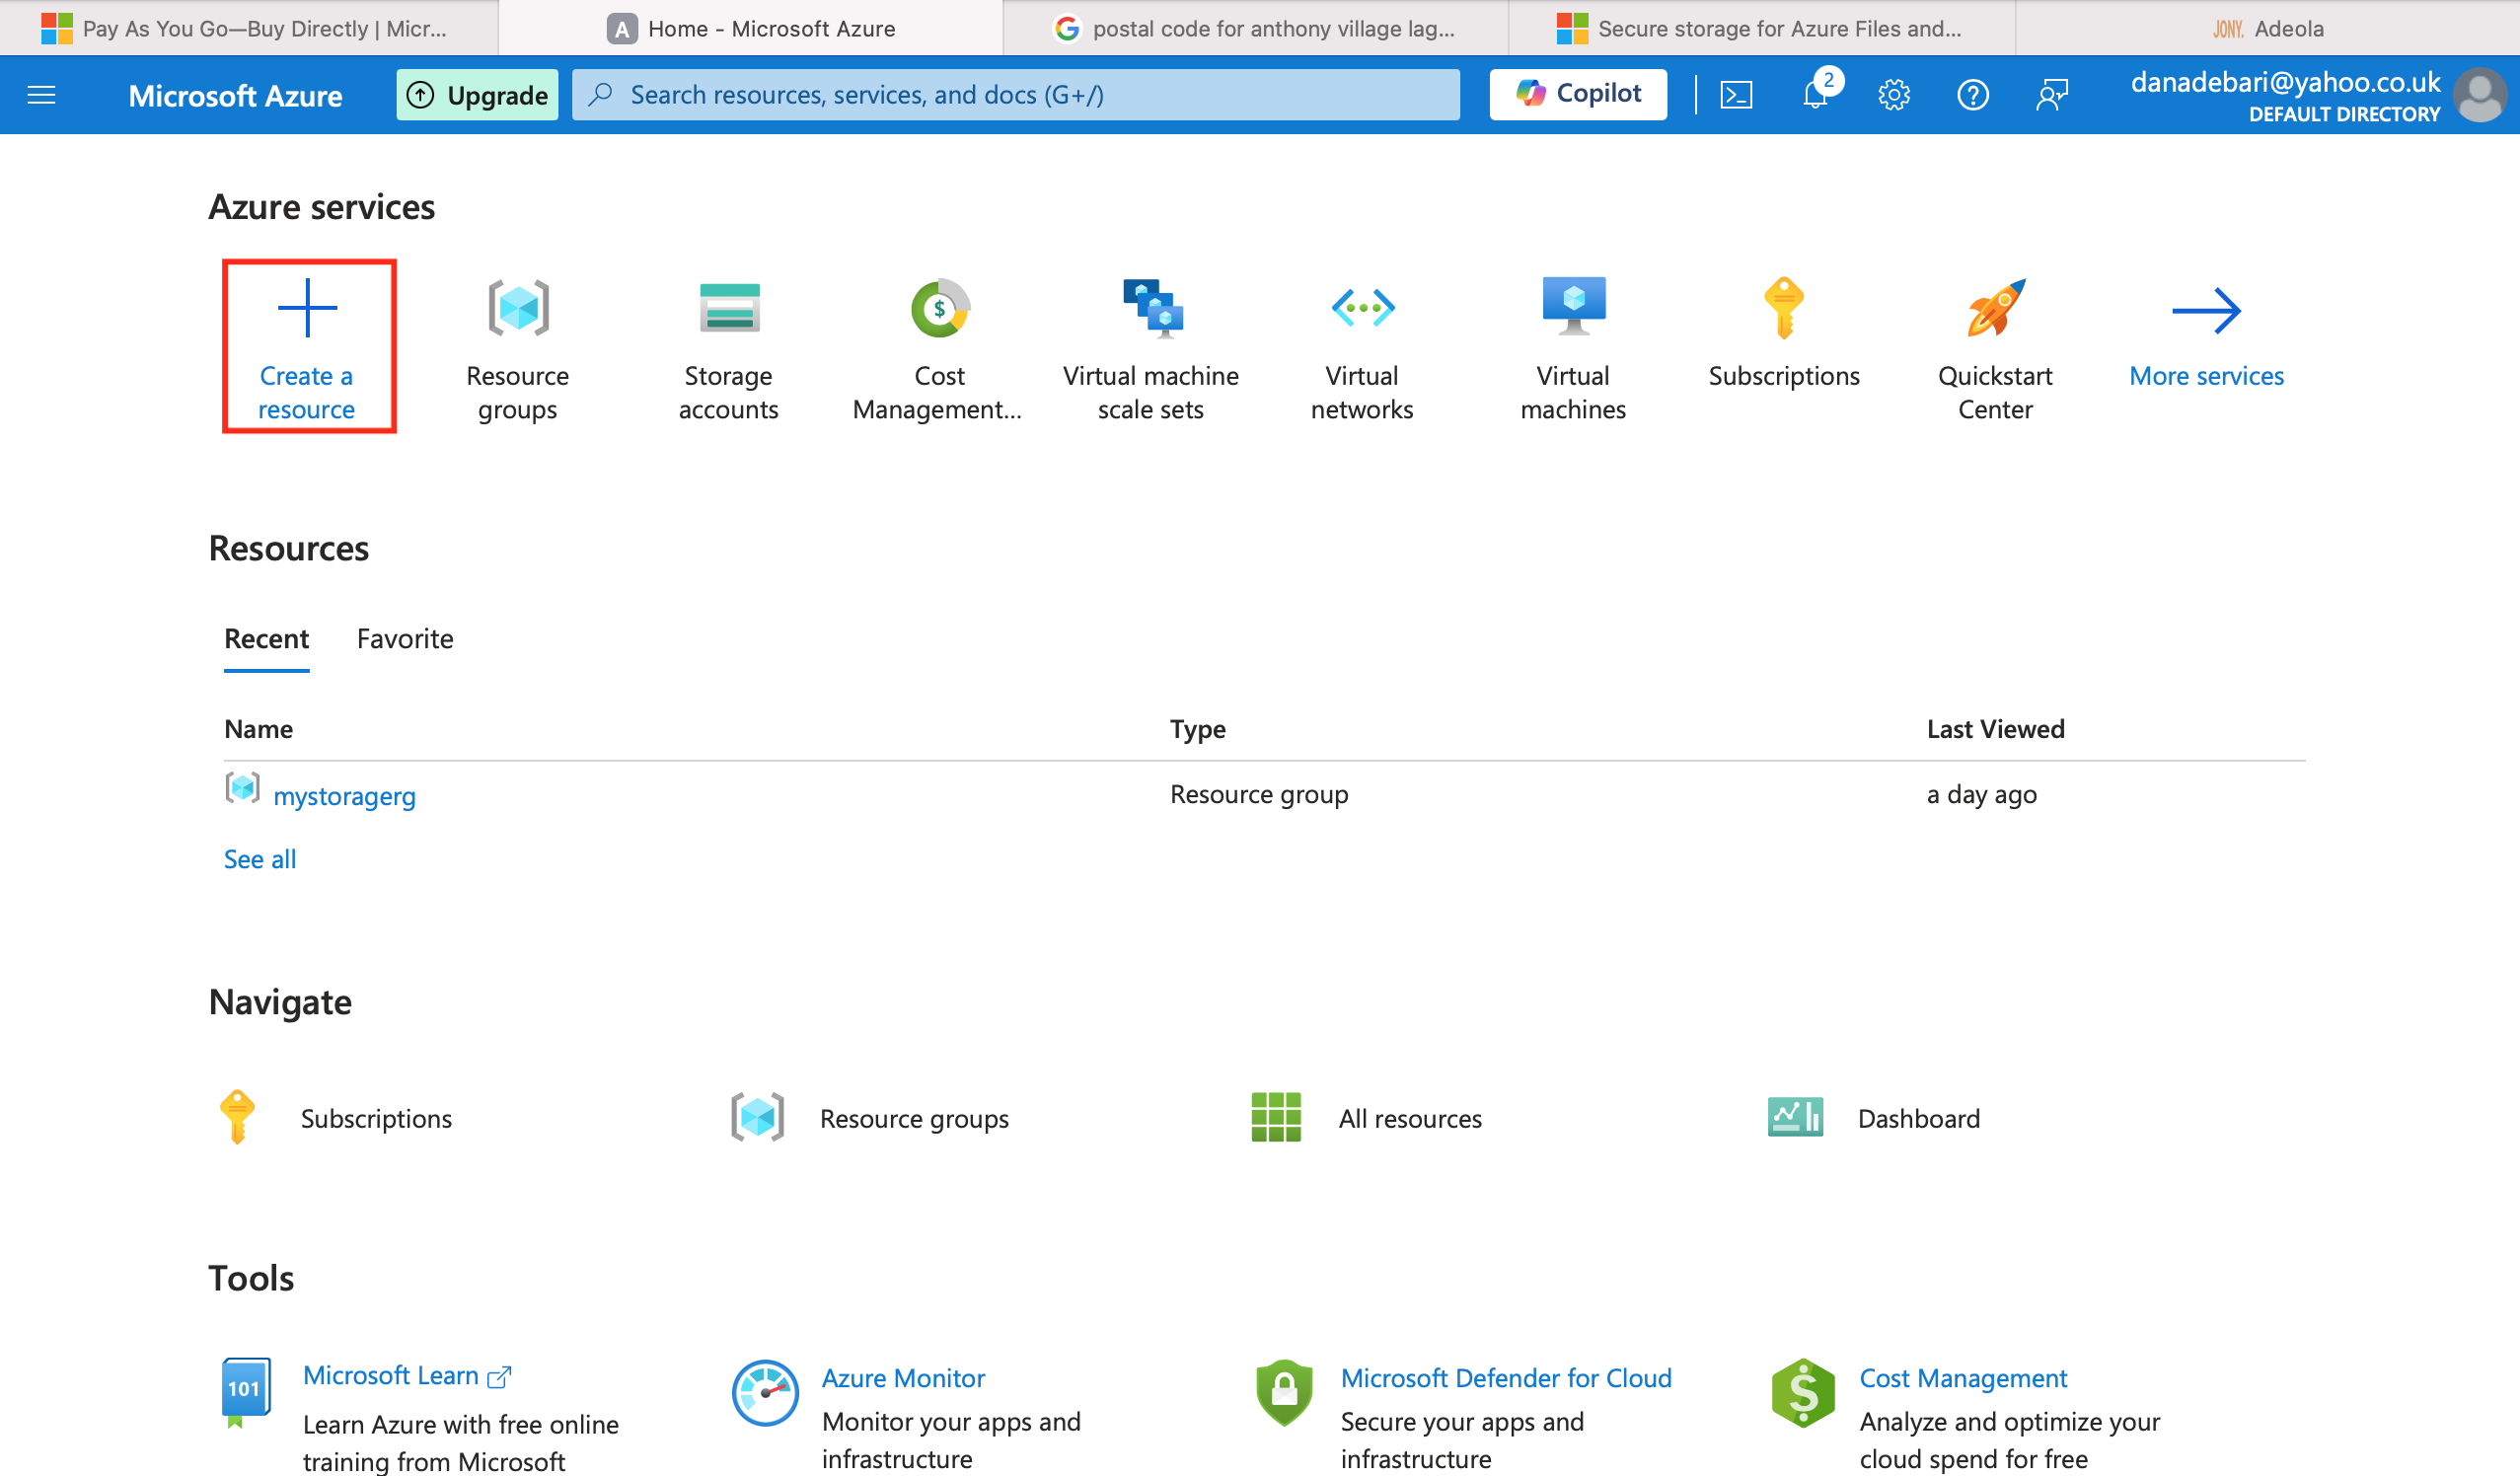The image size is (2520, 1476).
Task: Open the Quickstart Center rocket icon
Action: click(1995, 308)
